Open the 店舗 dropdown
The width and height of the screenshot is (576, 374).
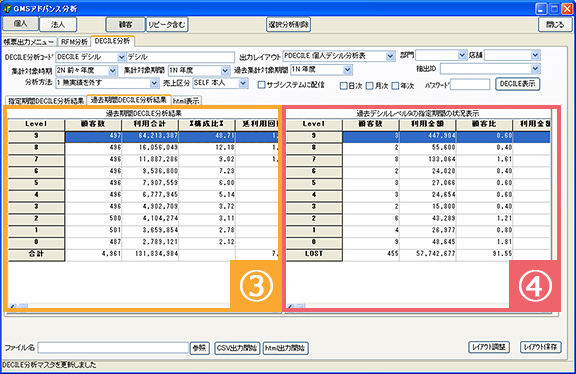(x=535, y=55)
